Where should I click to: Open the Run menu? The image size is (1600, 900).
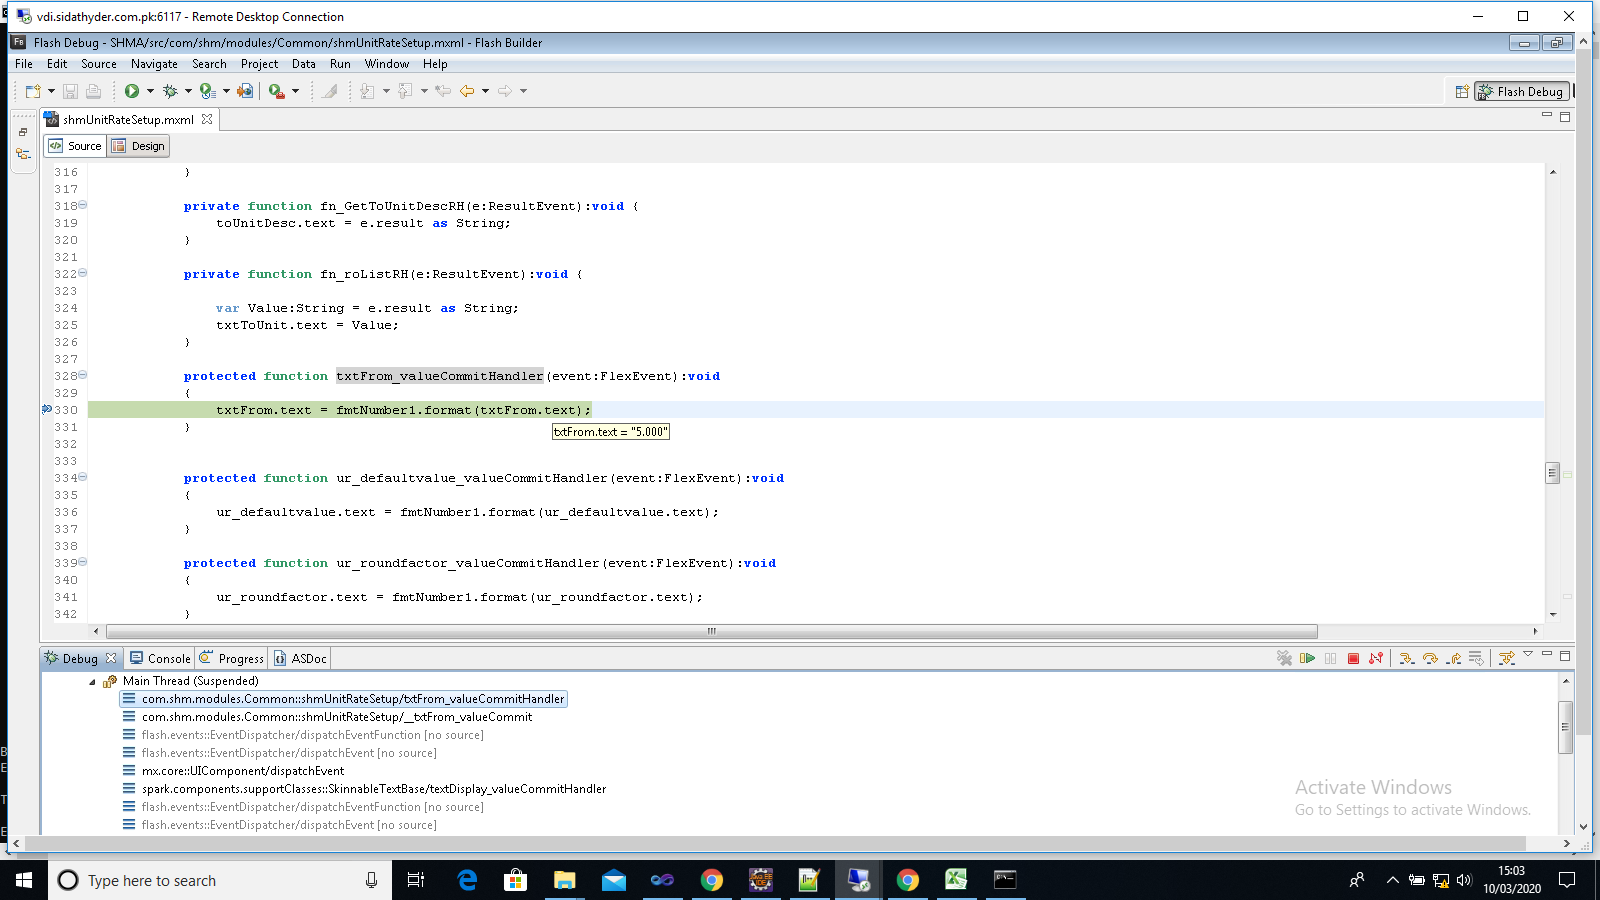coord(340,64)
